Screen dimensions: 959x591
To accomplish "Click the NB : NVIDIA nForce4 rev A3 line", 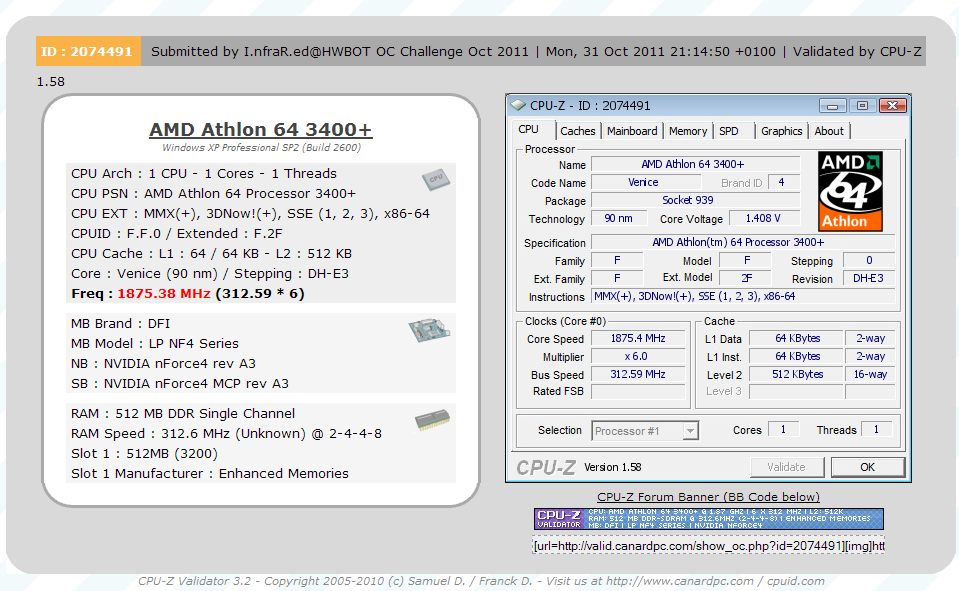I will (163, 363).
